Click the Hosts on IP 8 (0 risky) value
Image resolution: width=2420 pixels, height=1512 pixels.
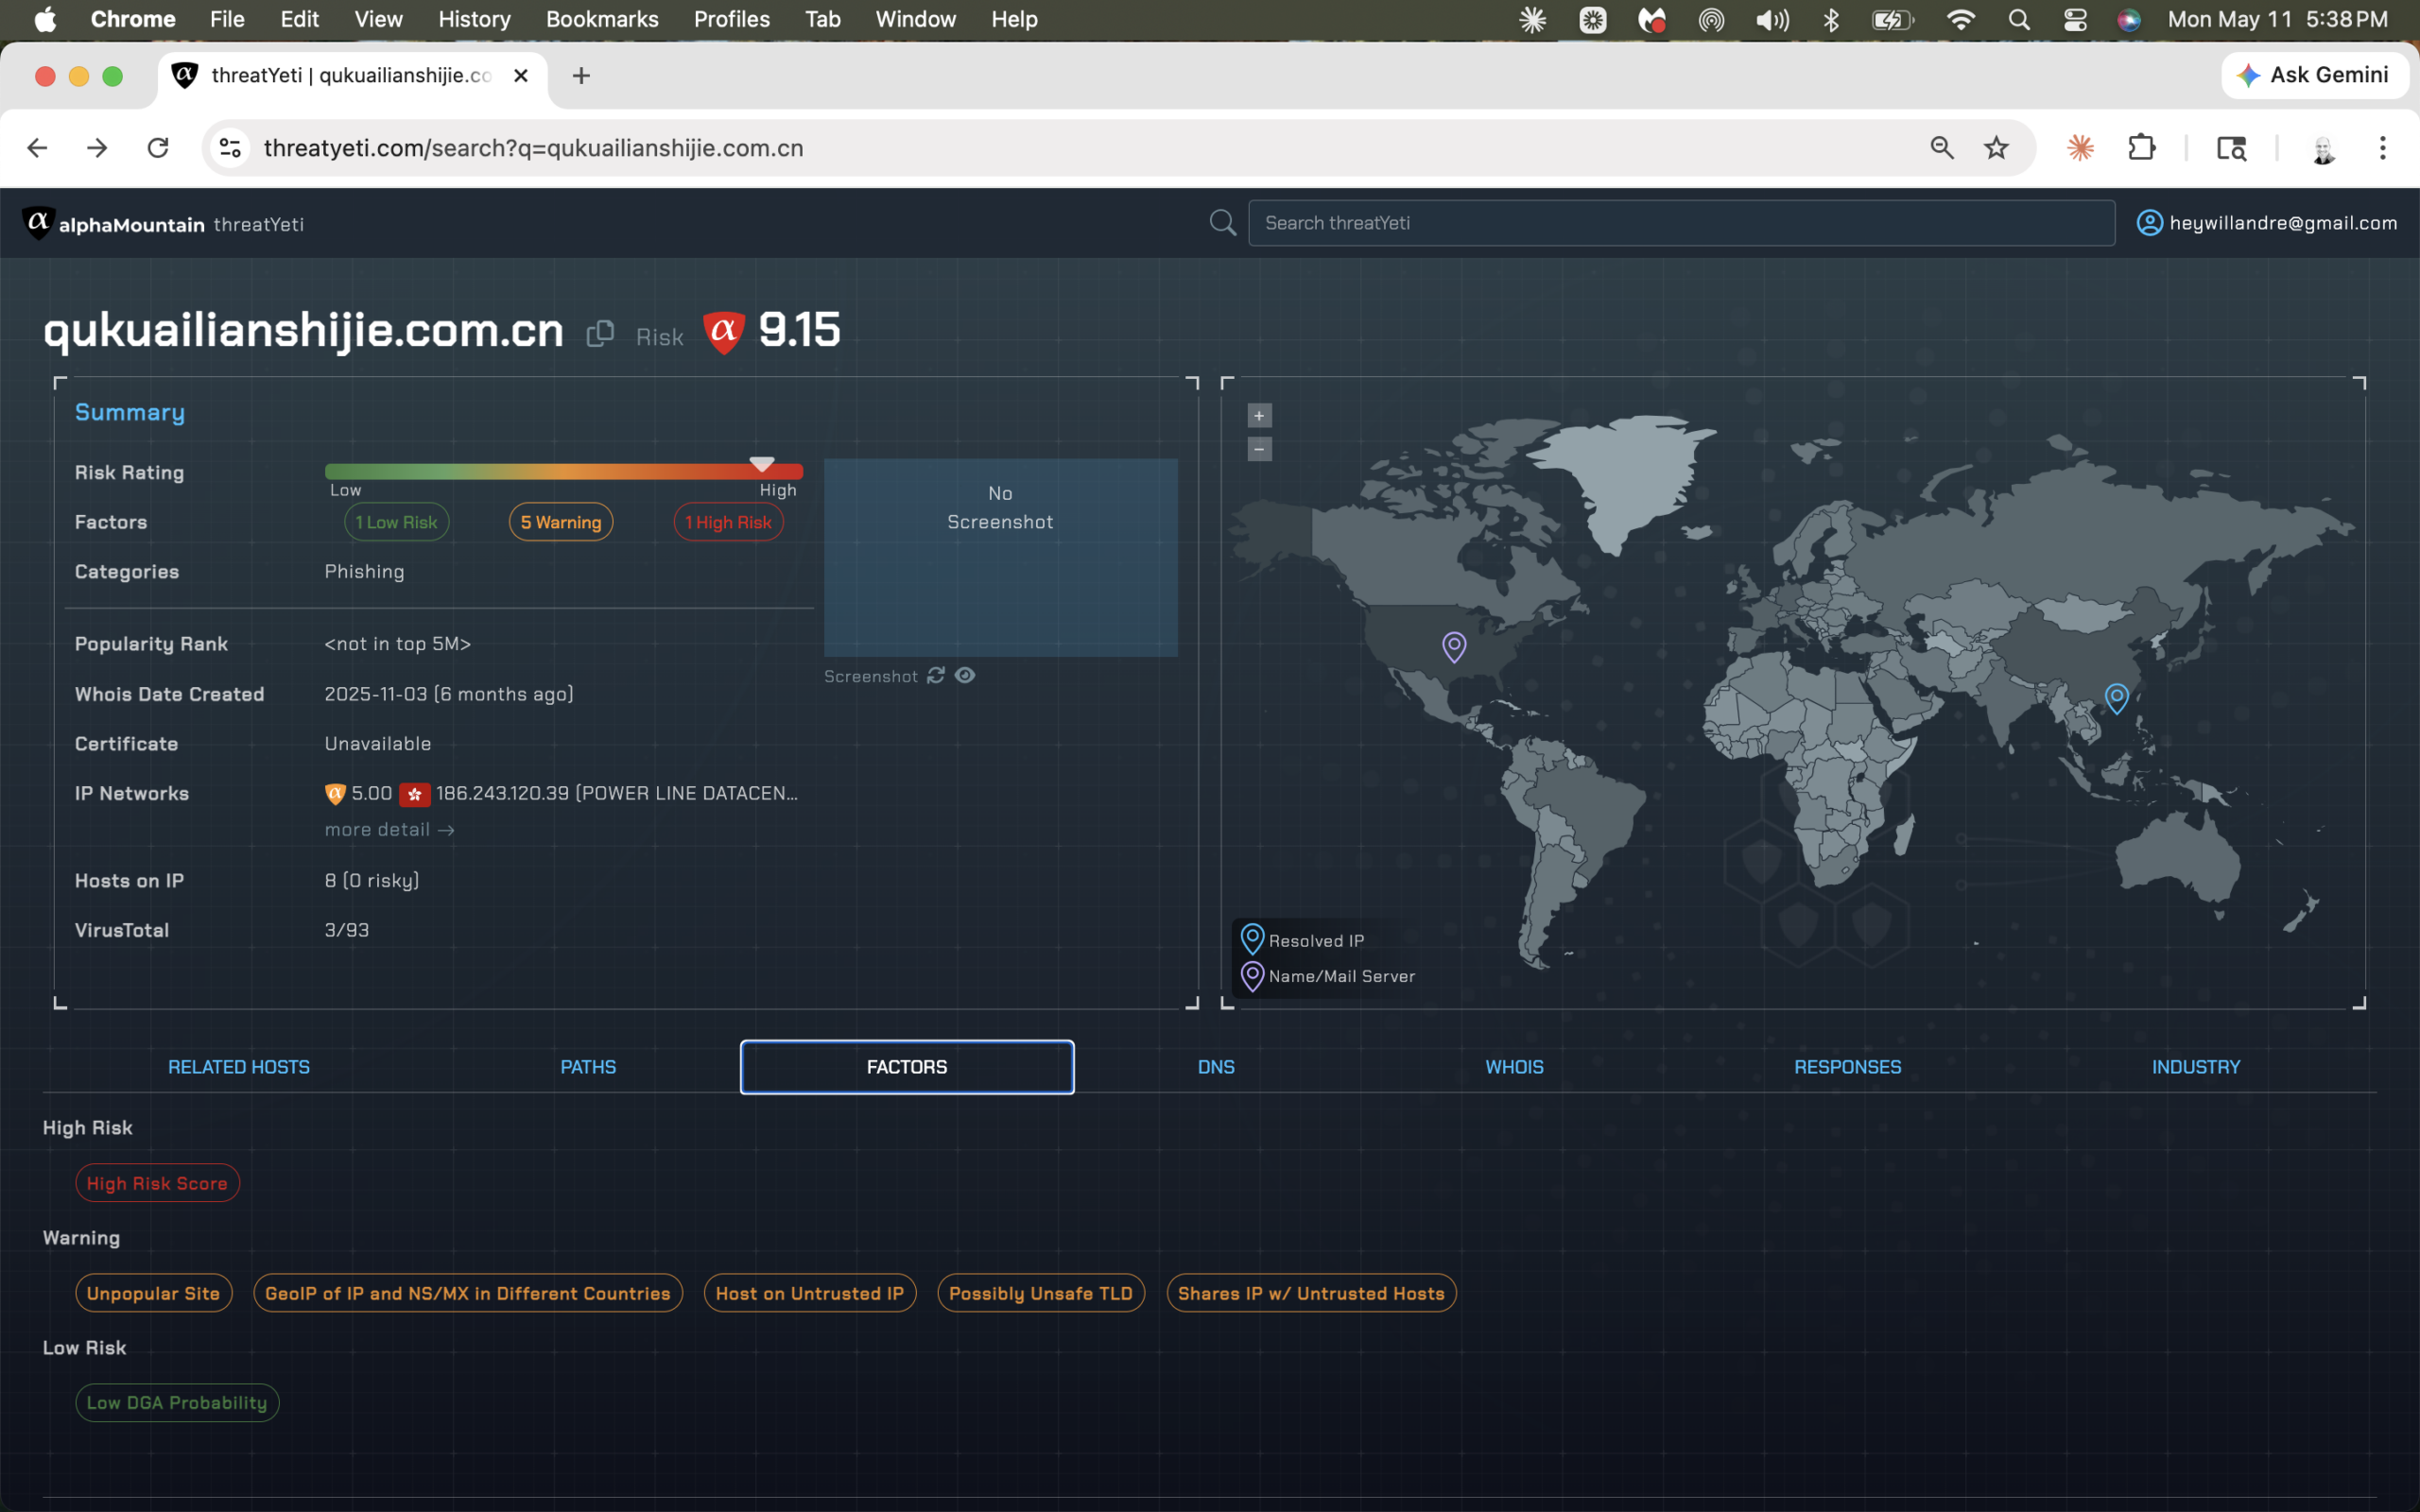pyautogui.click(x=372, y=881)
